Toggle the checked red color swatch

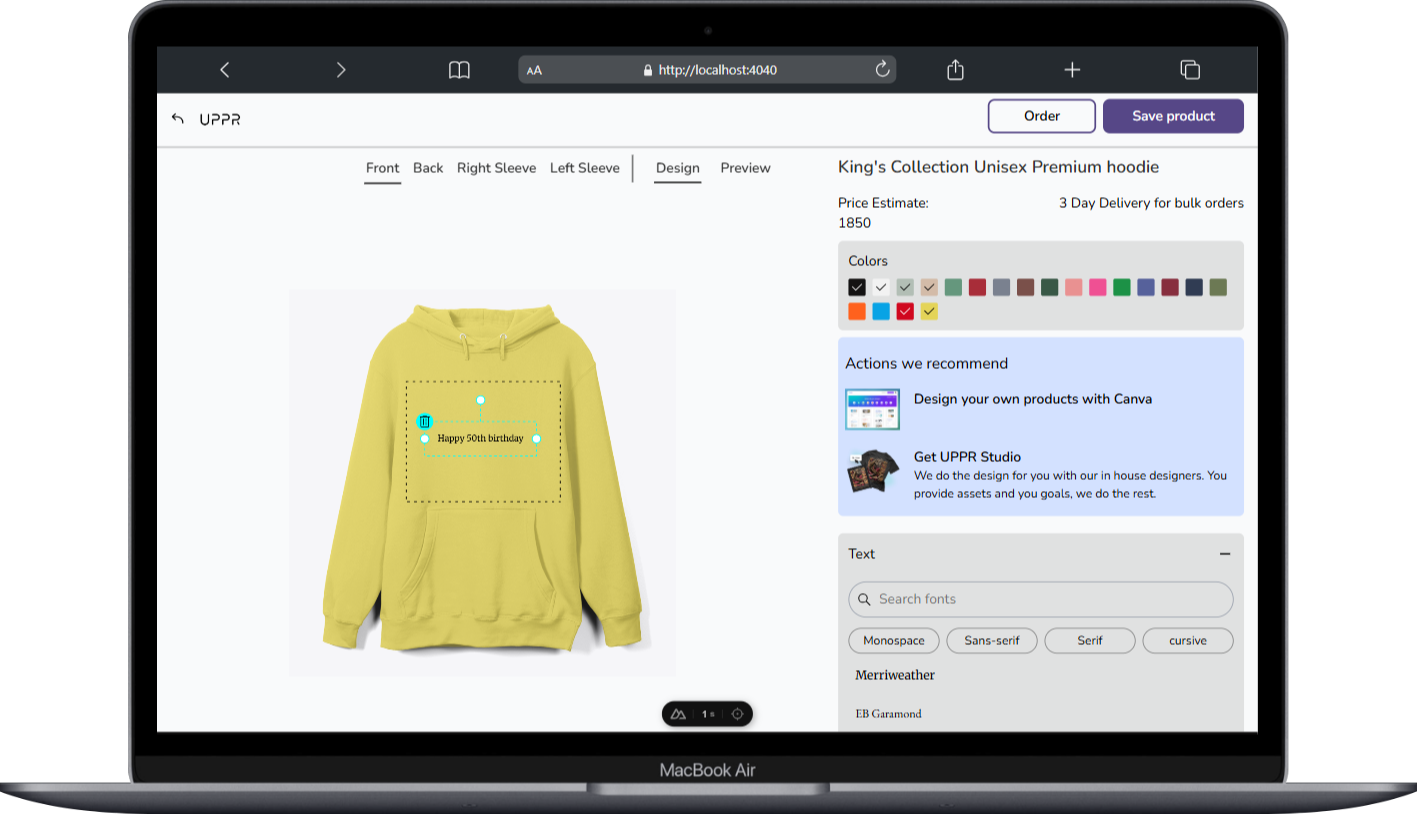point(905,311)
